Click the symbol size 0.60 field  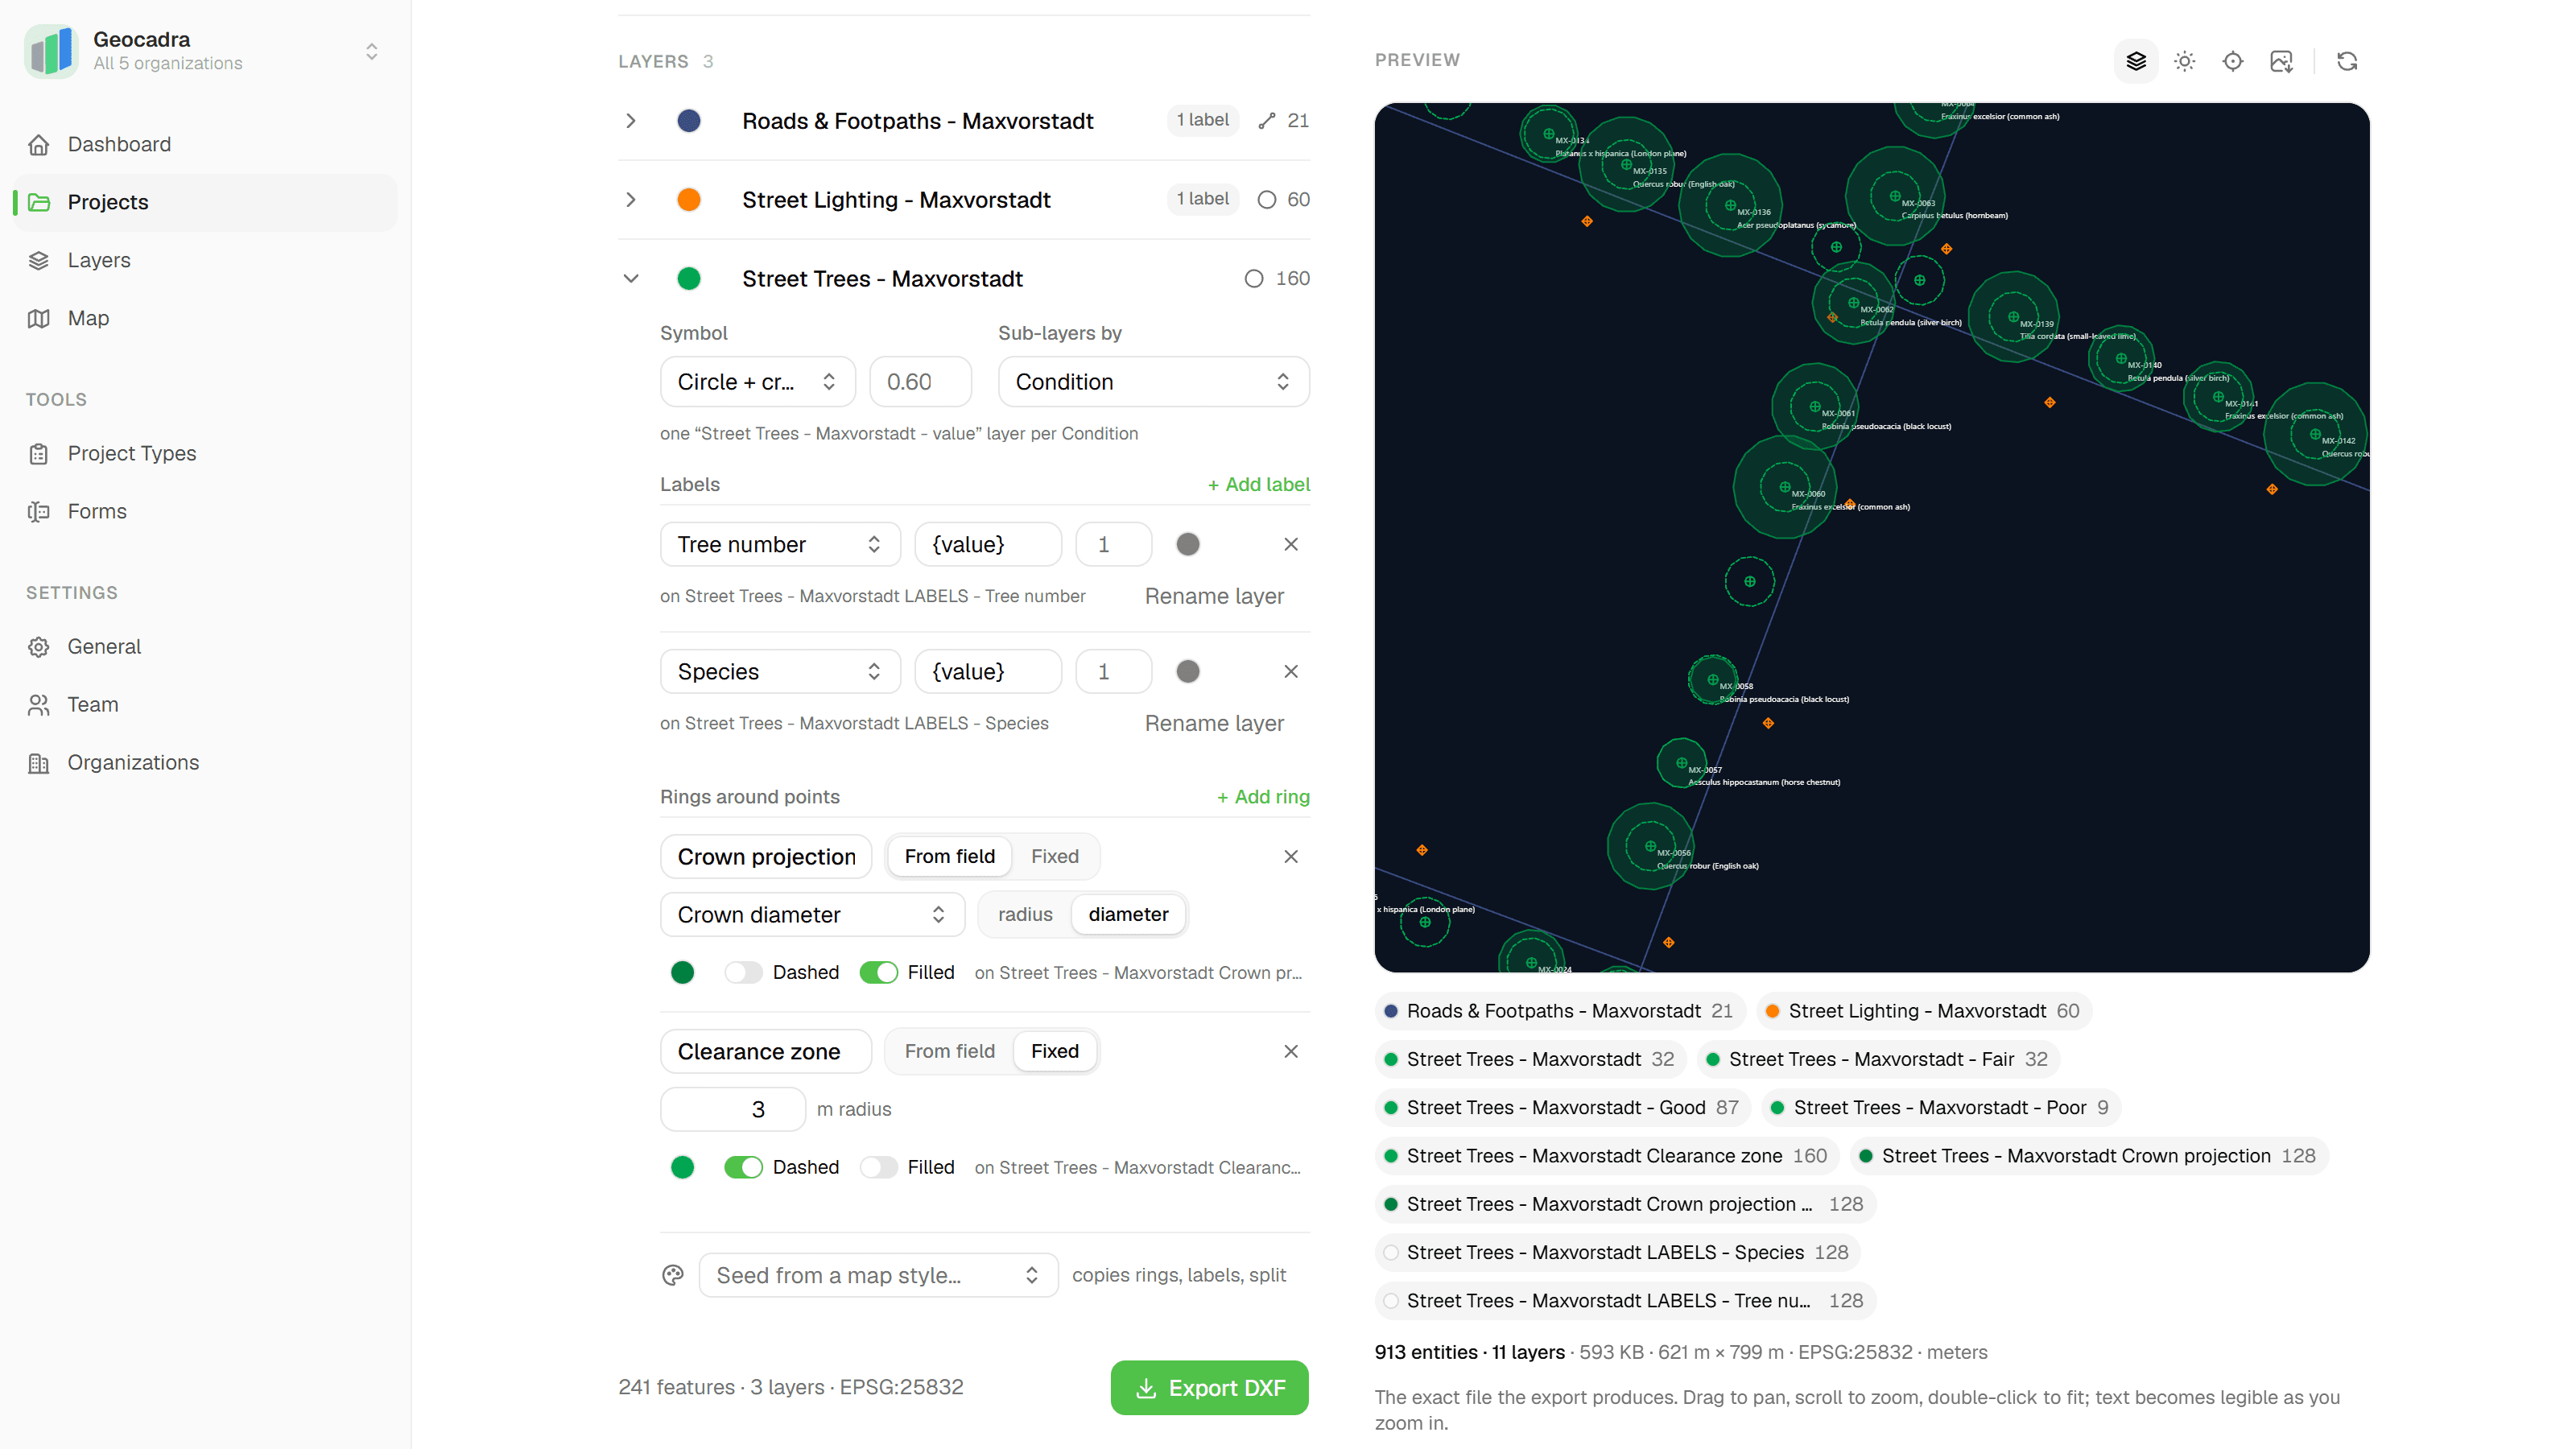[x=920, y=382]
